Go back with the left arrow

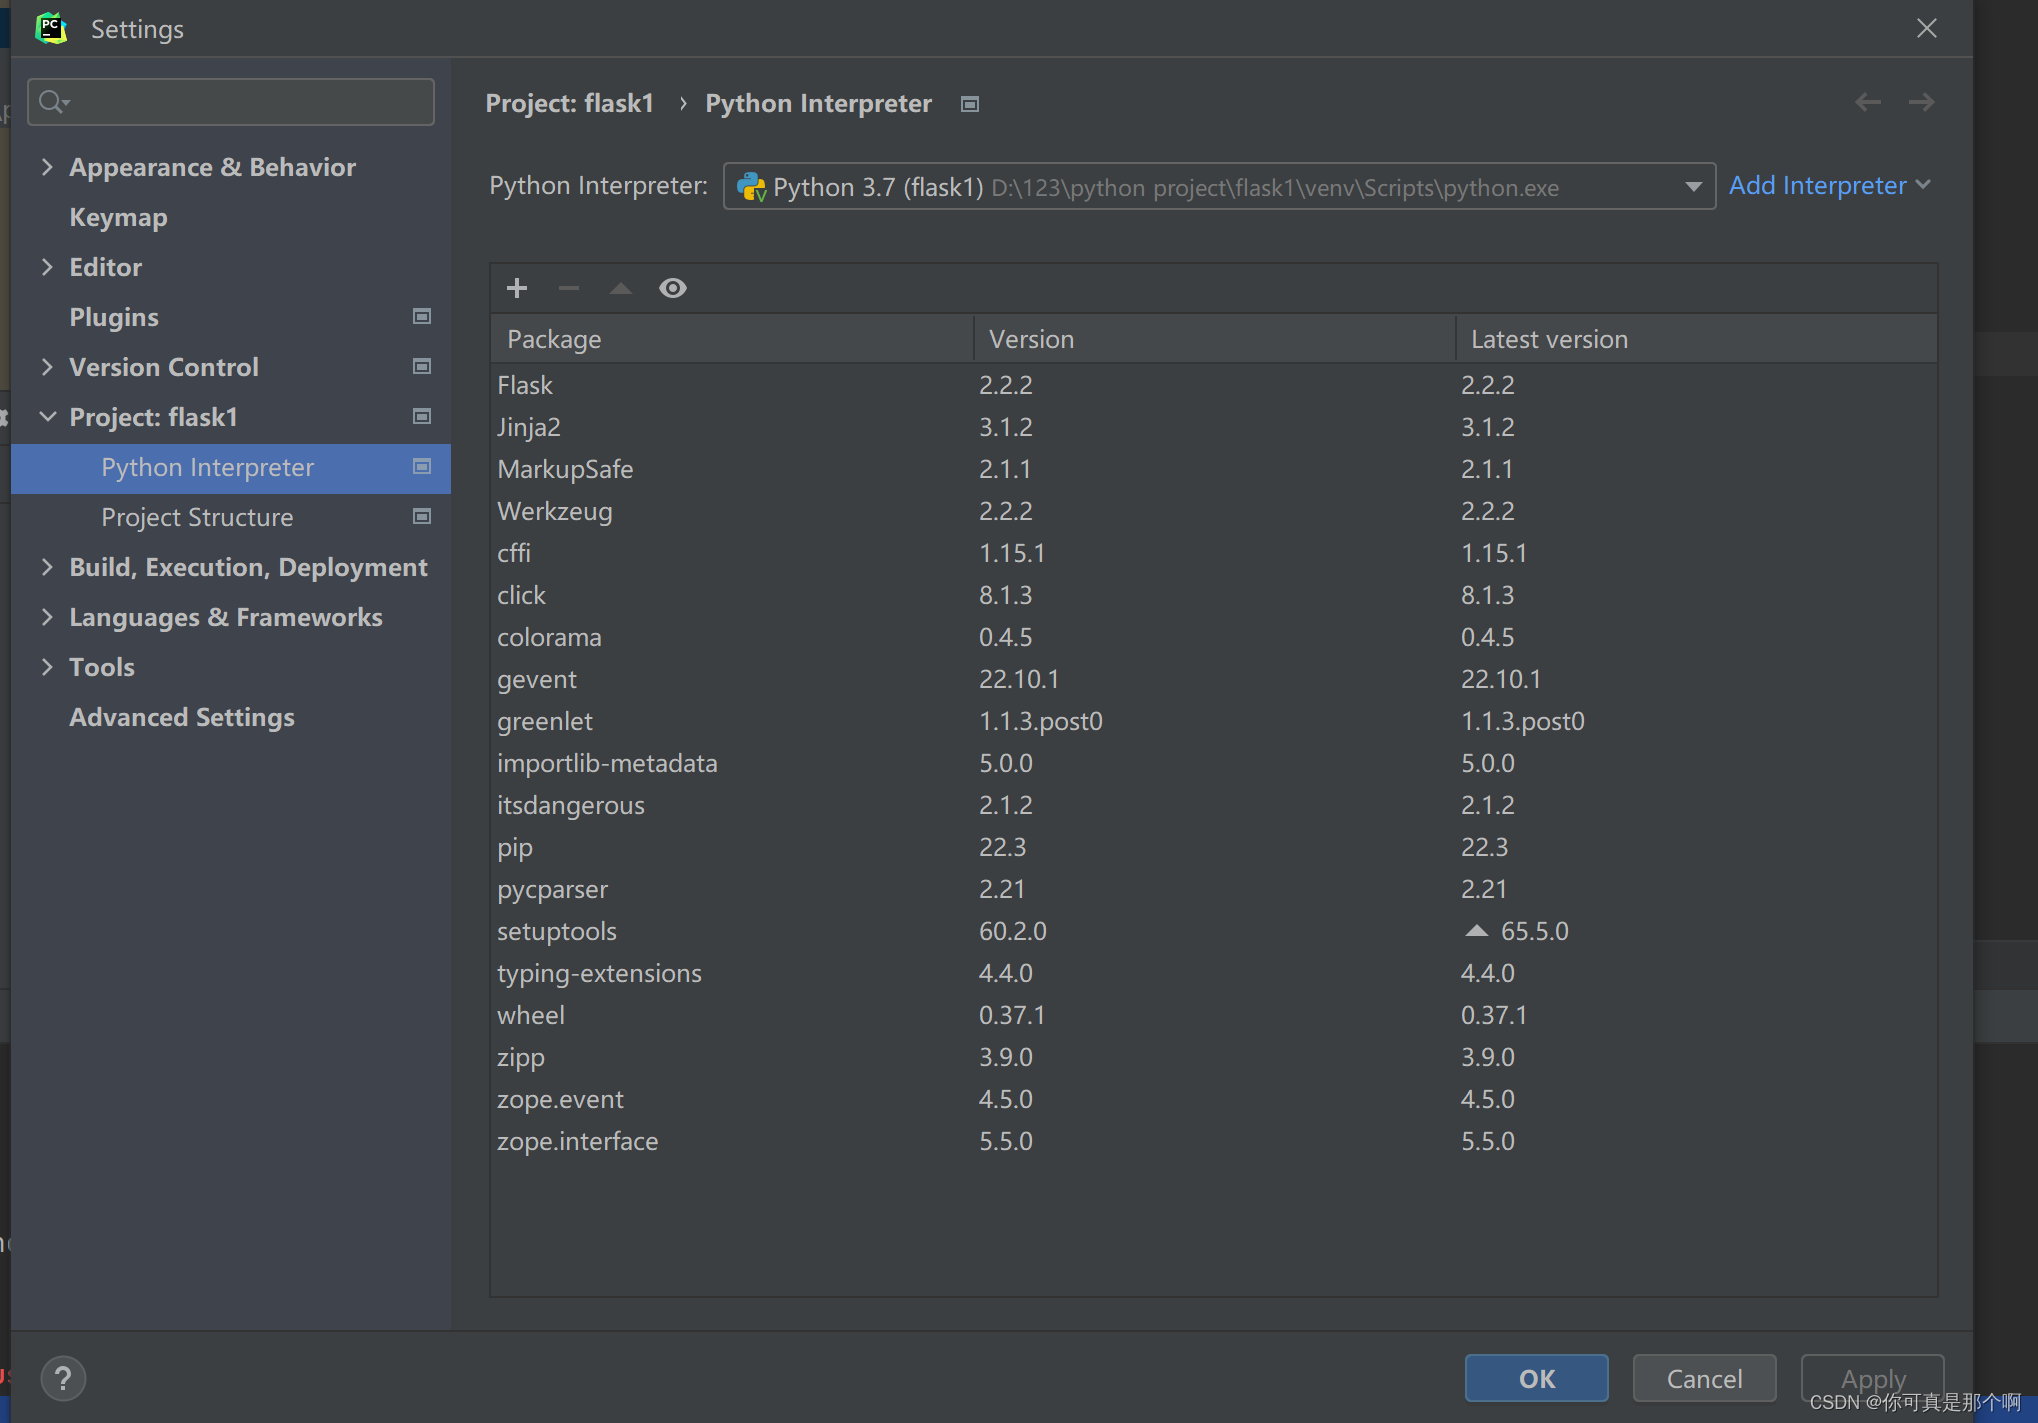pyautogui.click(x=1867, y=102)
